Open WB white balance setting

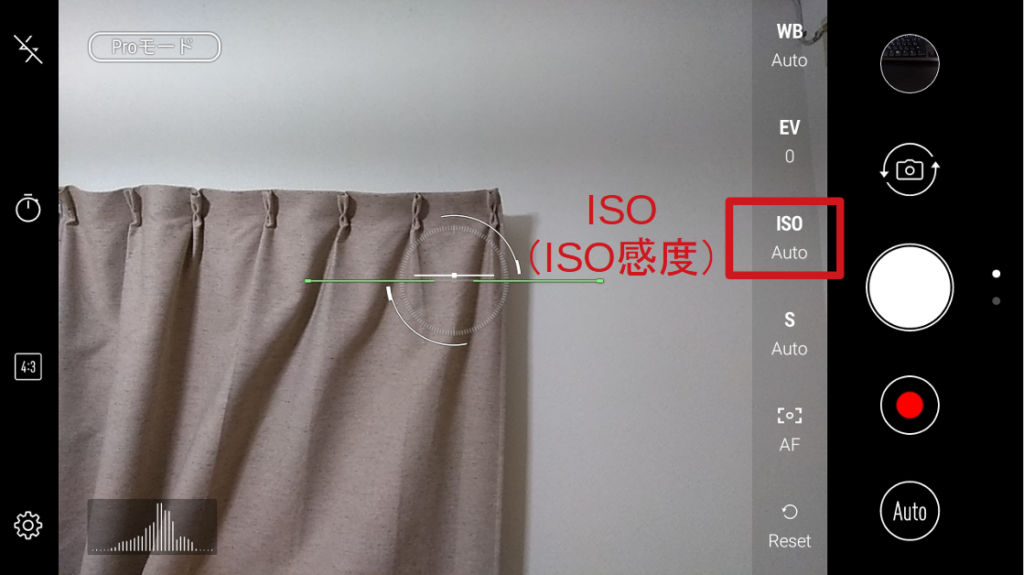pyautogui.click(x=789, y=46)
